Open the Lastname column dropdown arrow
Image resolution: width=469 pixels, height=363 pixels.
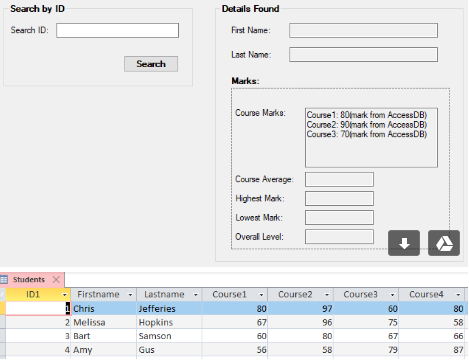tap(196, 295)
